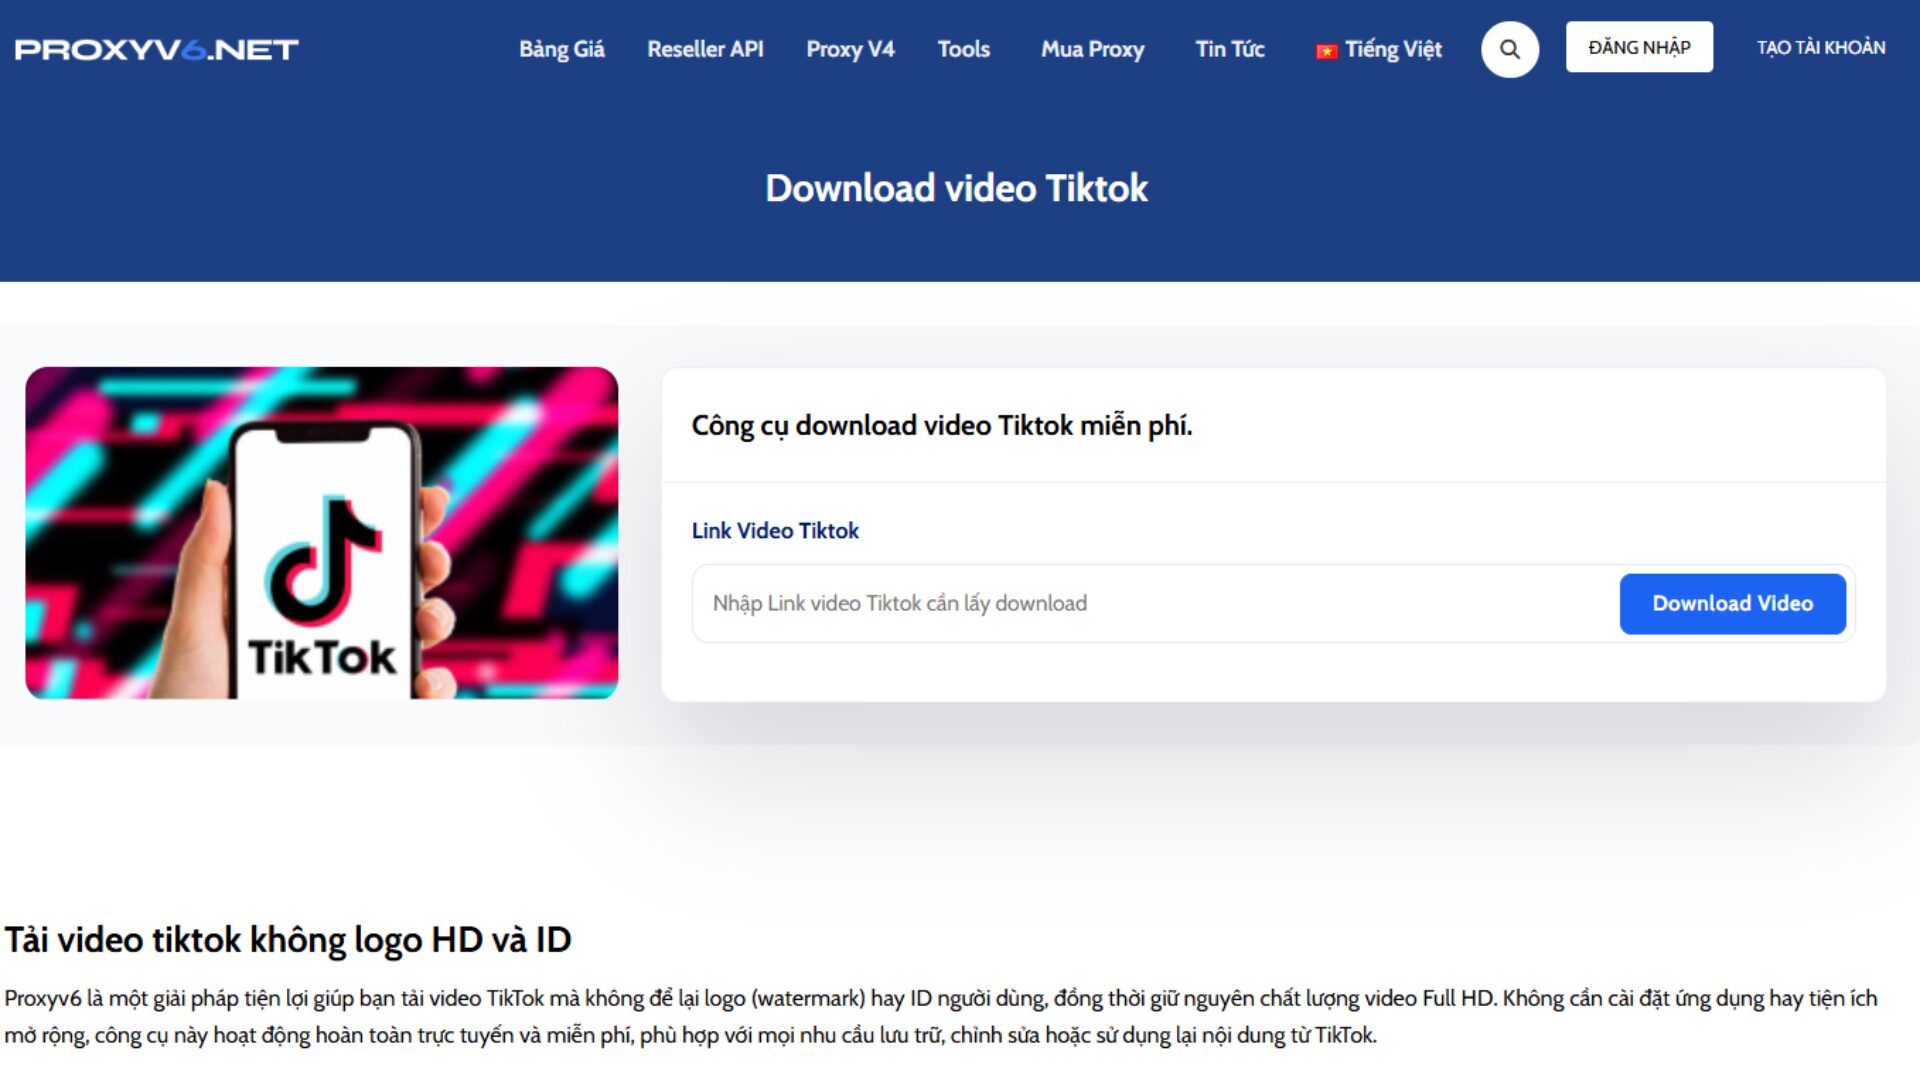Click the Vietnam flag icon
1920x1080 pixels.
[1323, 49]
